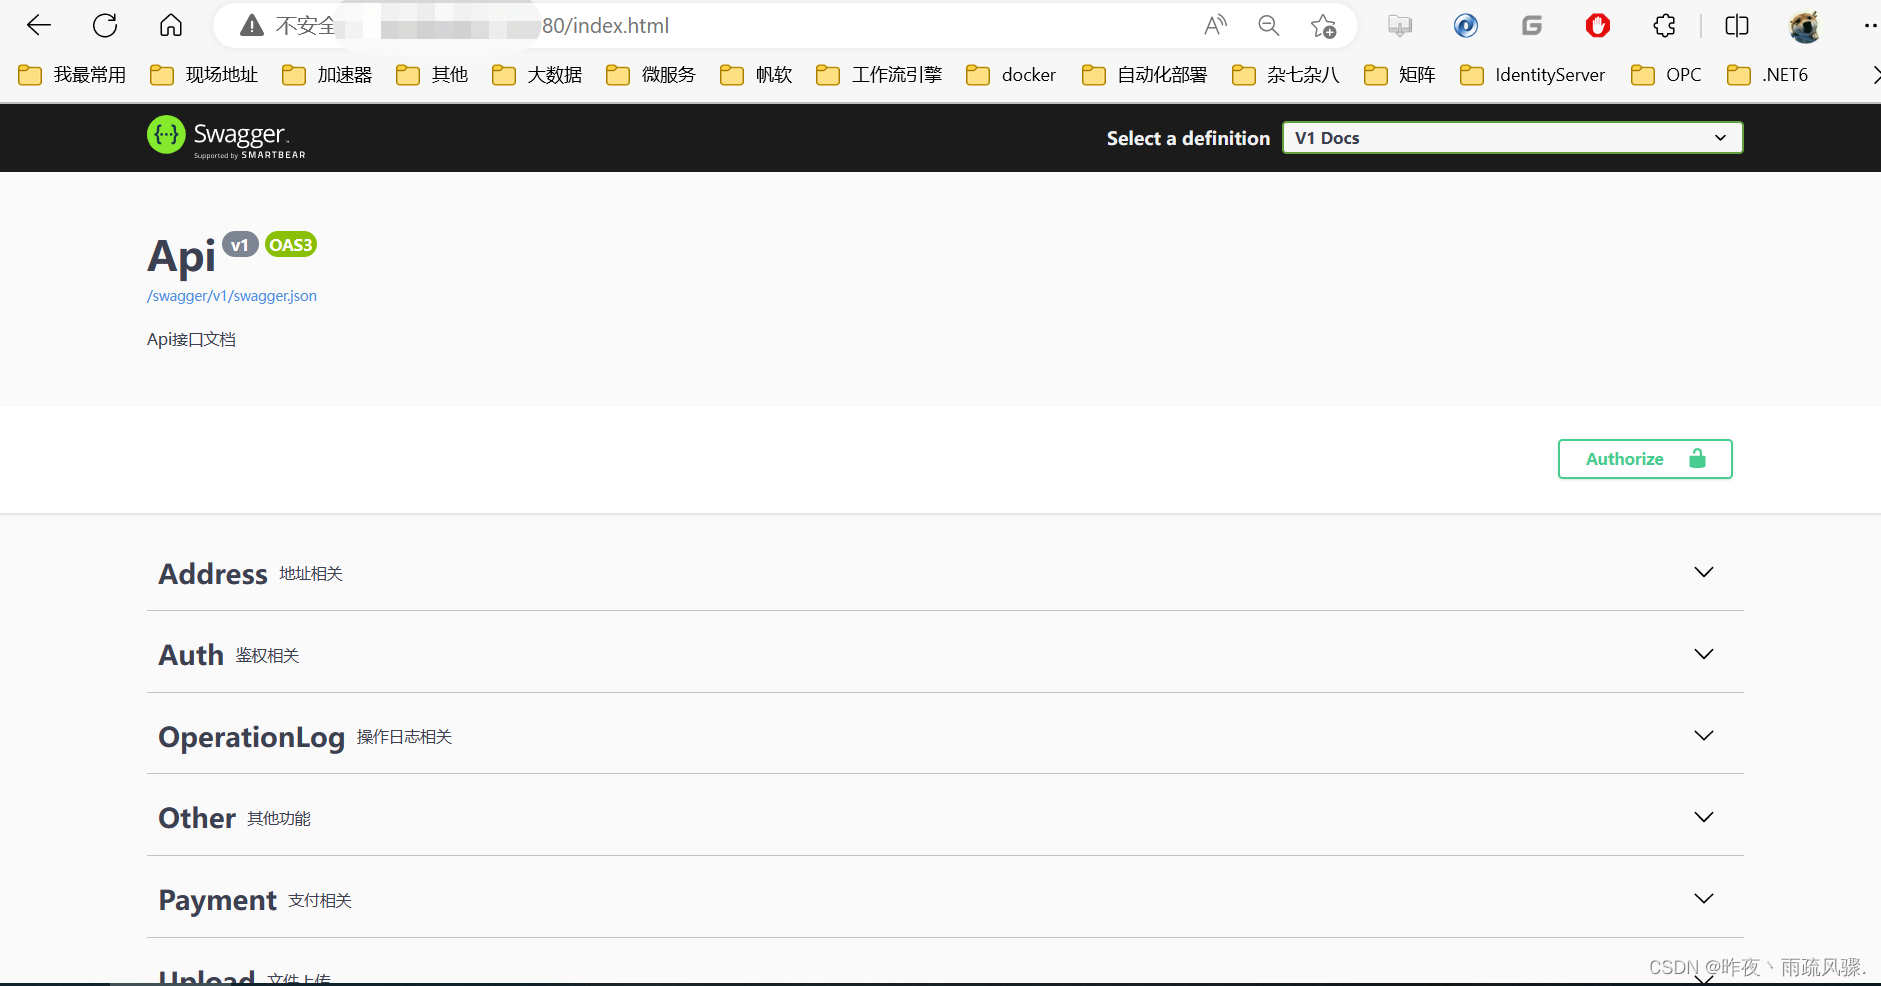Screen dimensions: 1881x986
Task: Click the Other tag heading
Action: (197, 818)
